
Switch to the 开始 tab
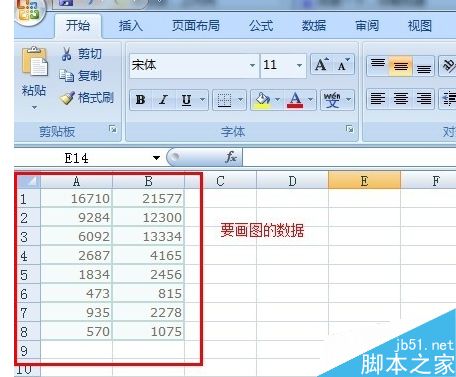pos(78,26)
